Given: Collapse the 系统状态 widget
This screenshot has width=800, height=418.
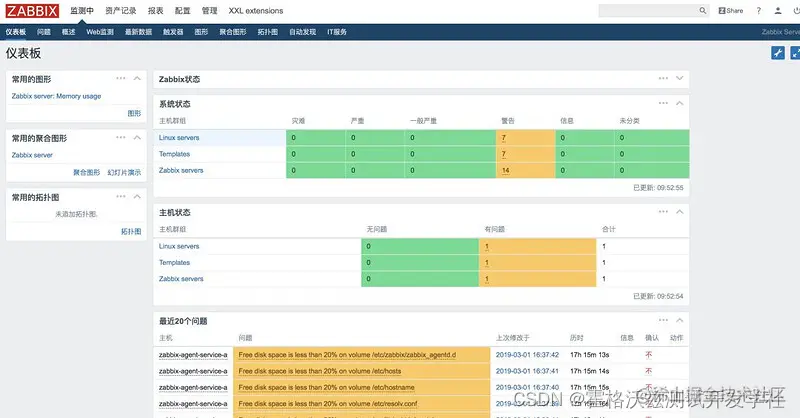Looking at the screenshot, I should (680, 103).
